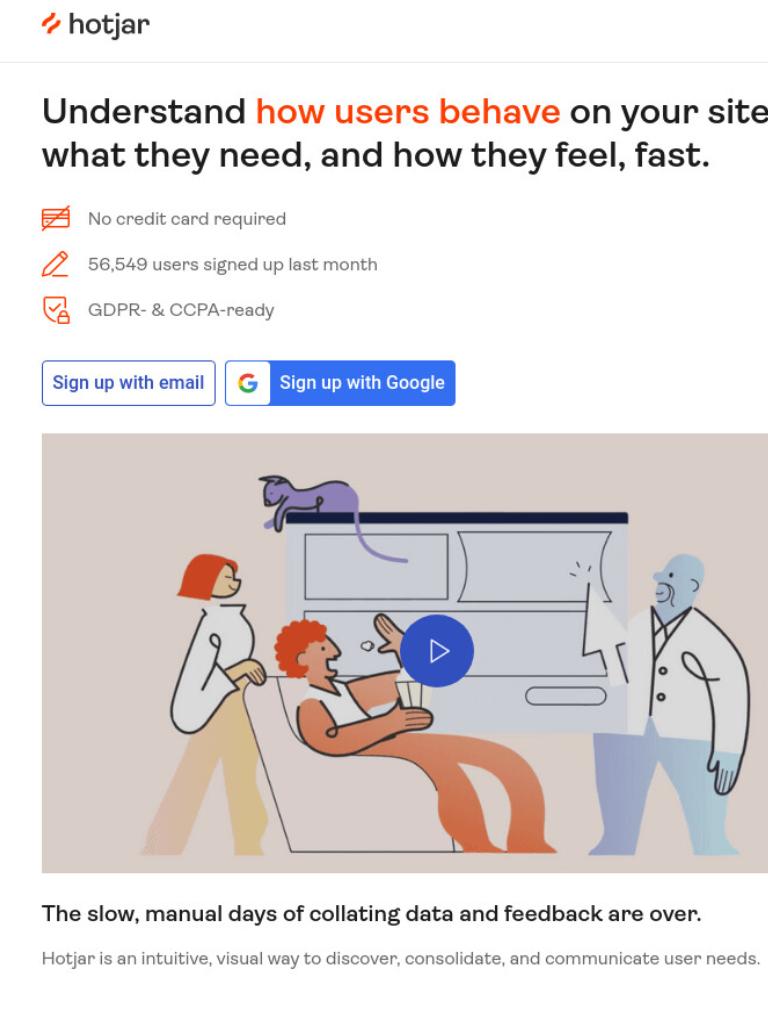Click the hotjar wordmark text
The image size is (768, 1024).
point(109,25)
